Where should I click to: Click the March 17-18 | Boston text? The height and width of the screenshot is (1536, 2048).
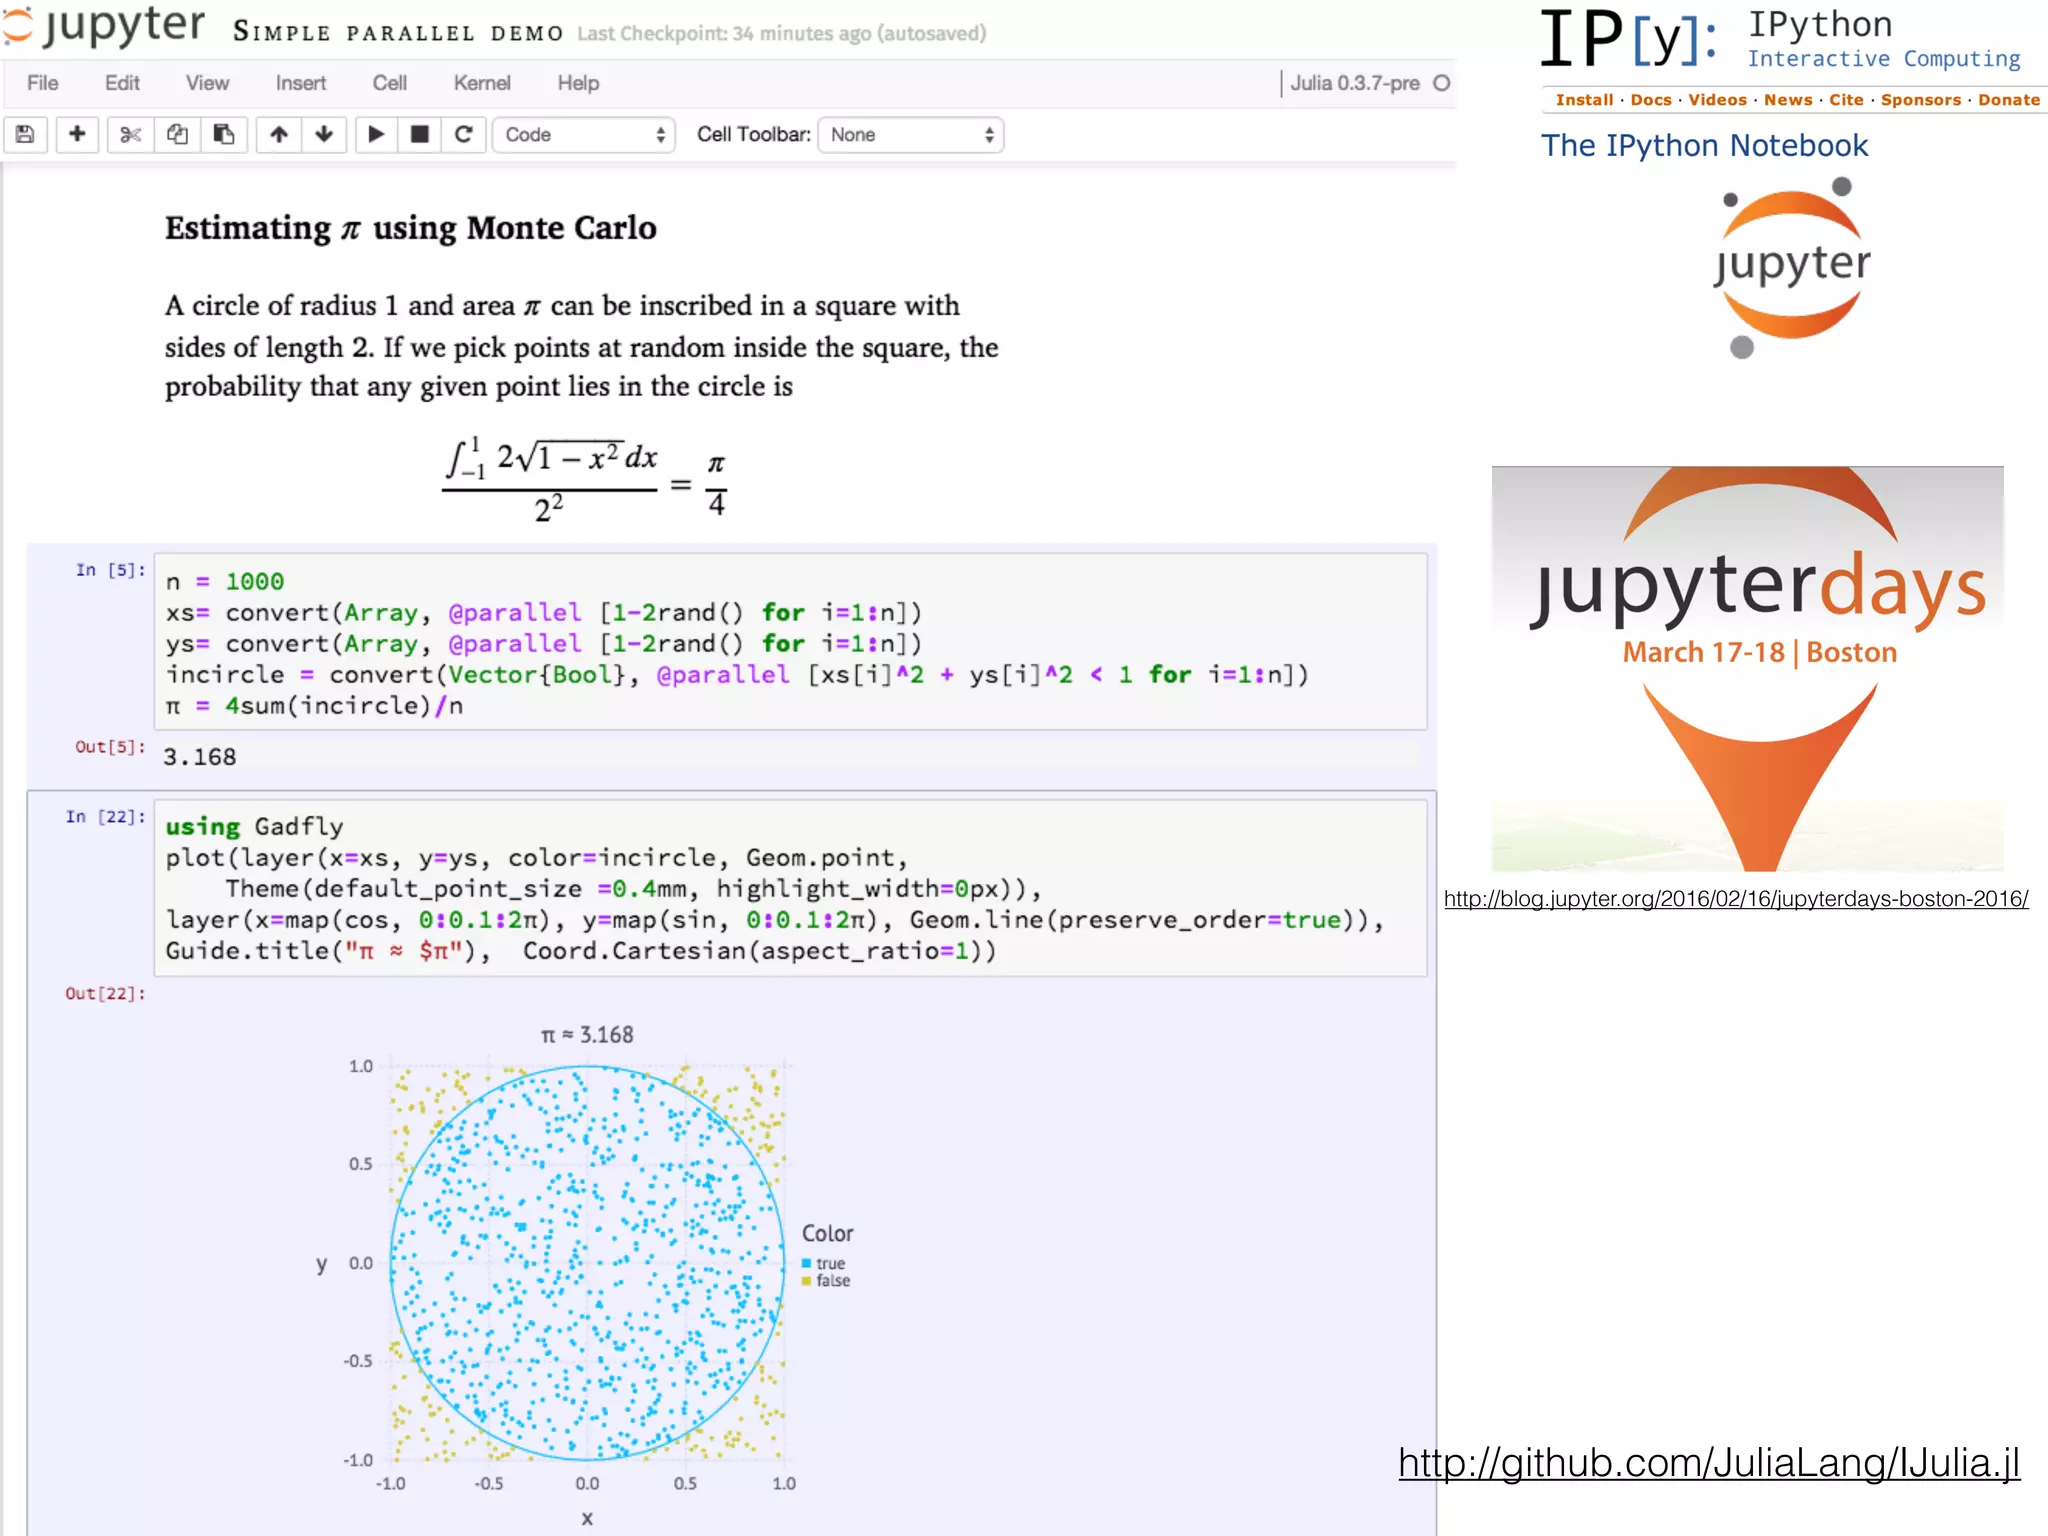coord(1759,653)
